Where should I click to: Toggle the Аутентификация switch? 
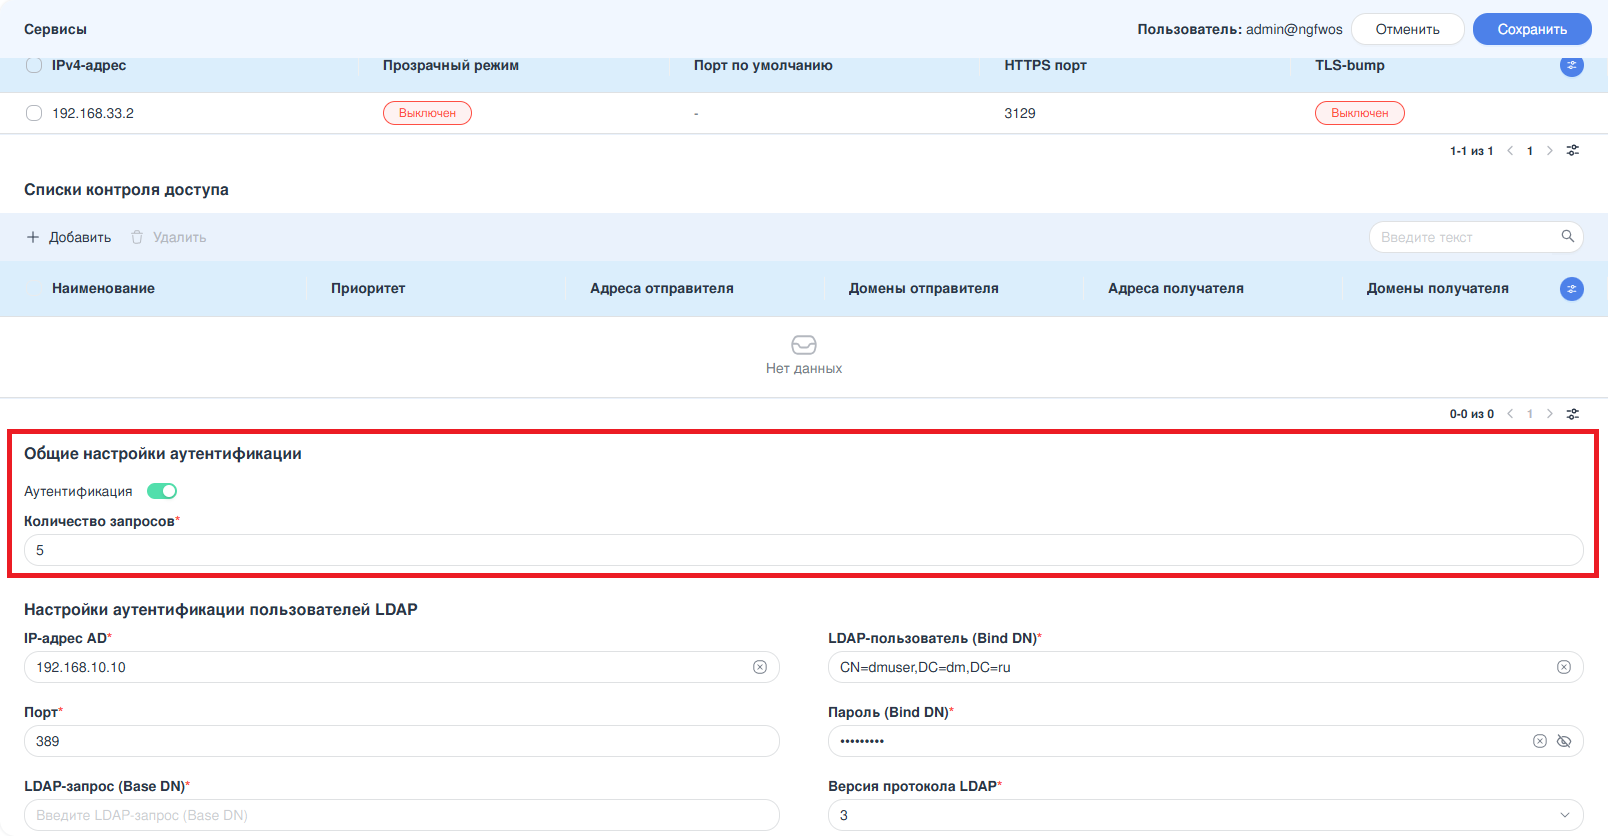162,491
